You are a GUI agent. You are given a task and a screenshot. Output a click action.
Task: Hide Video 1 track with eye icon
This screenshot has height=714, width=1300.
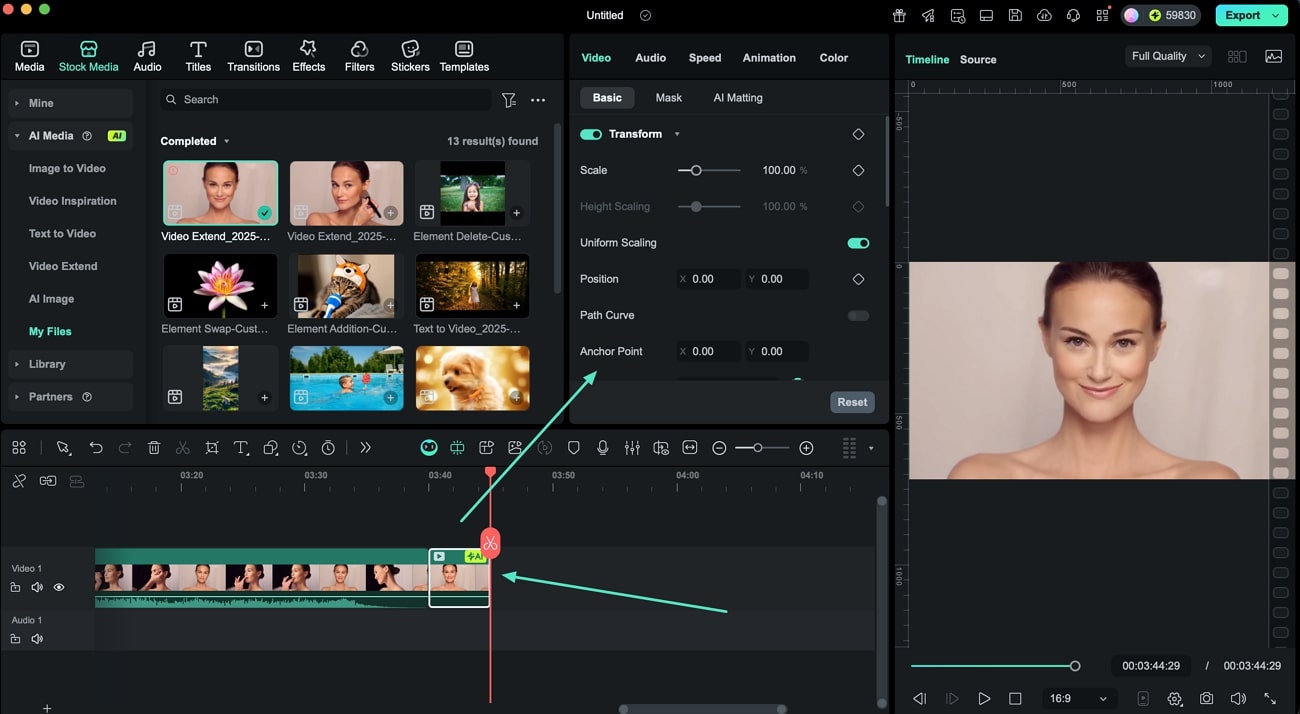pos(59,587)
